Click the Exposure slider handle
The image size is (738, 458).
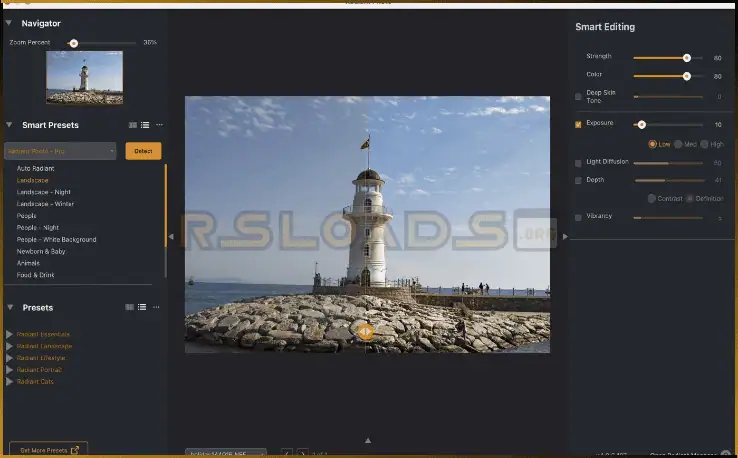642,125
